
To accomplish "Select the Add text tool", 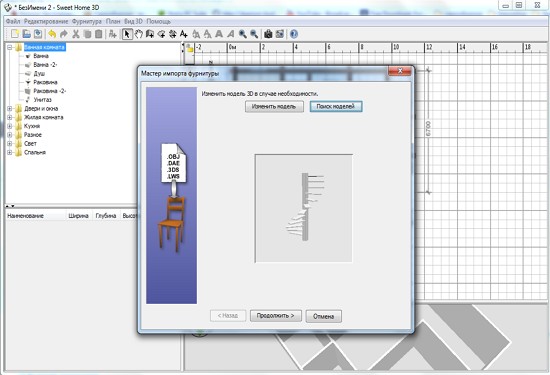I will [x=183, y=34].
